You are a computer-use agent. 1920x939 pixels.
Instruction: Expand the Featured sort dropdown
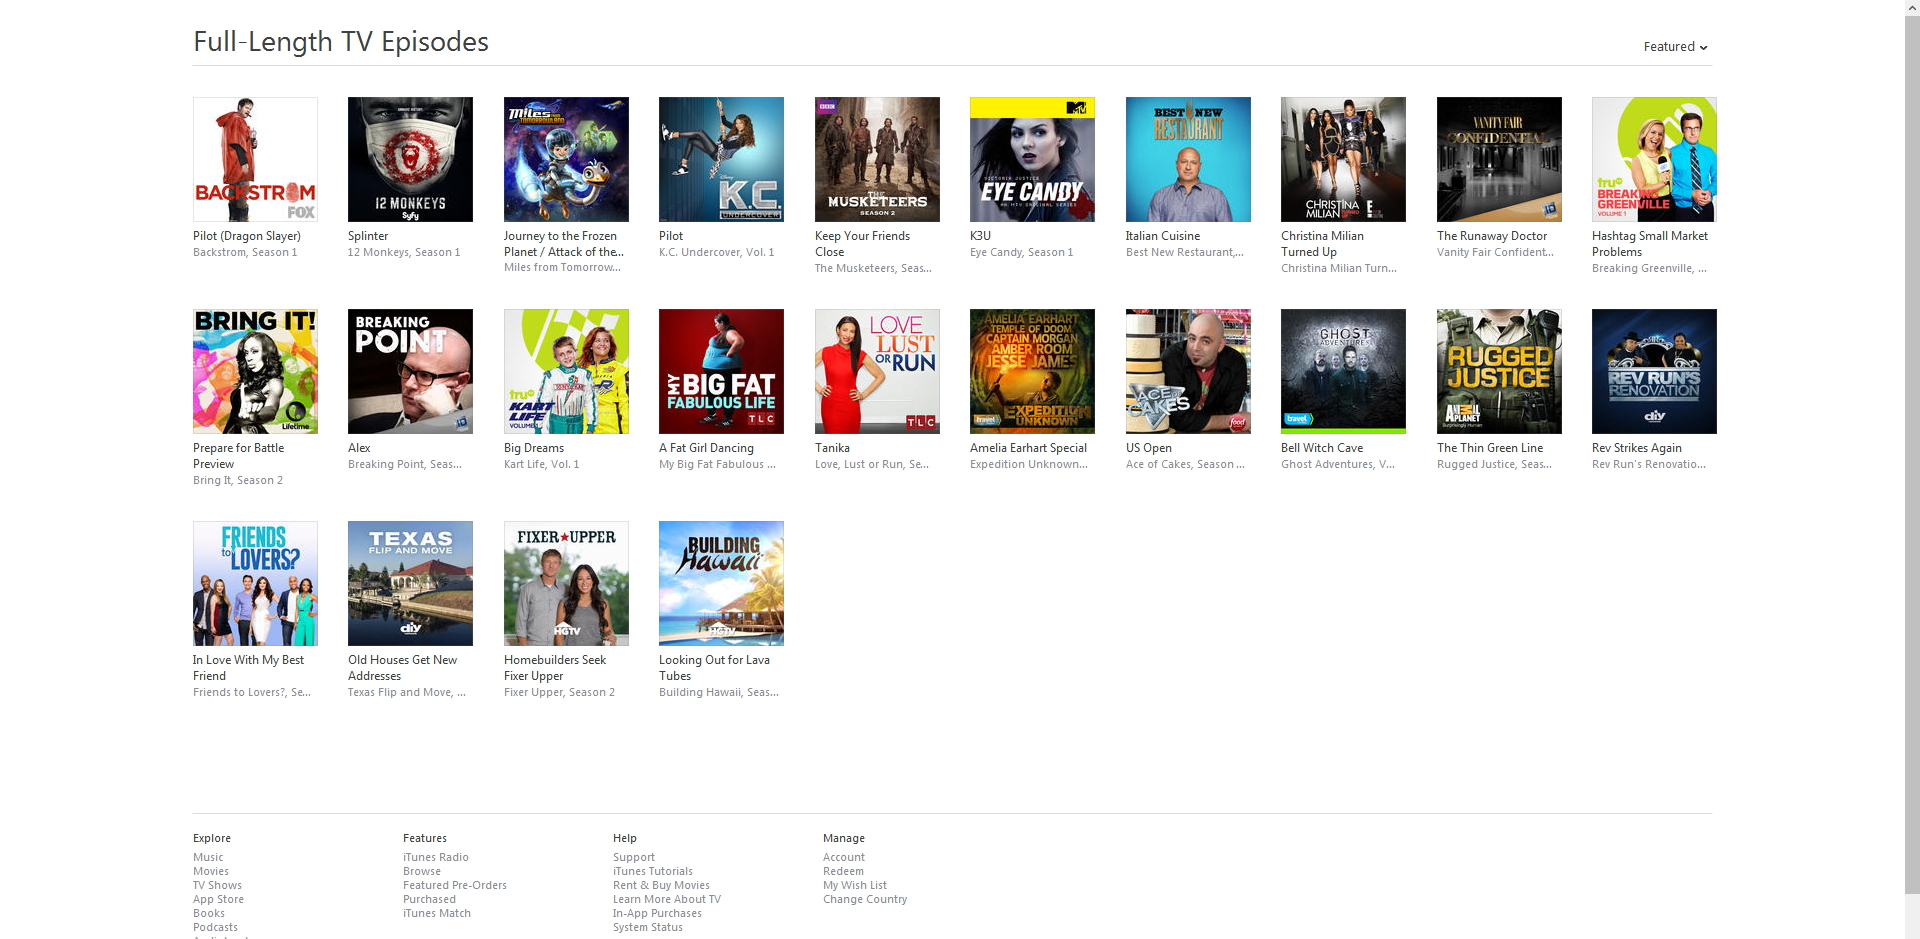(x=1675, y=47)
